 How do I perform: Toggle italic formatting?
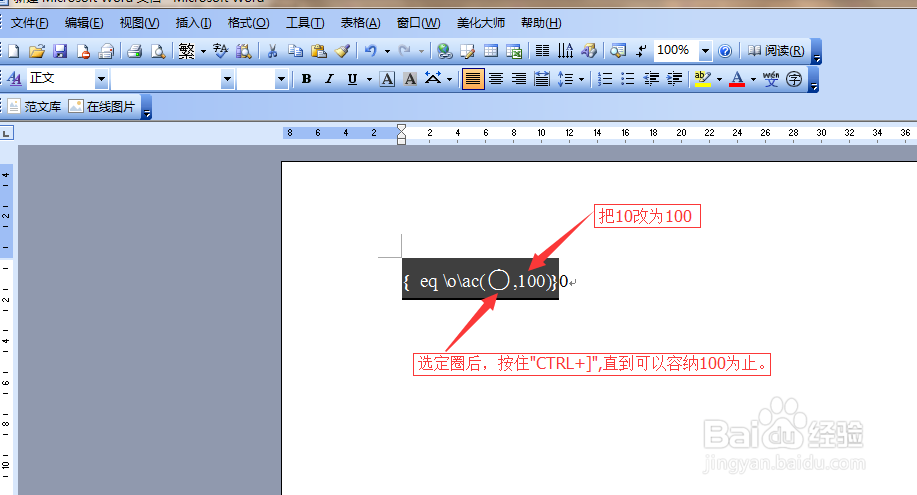coord(329,79)
